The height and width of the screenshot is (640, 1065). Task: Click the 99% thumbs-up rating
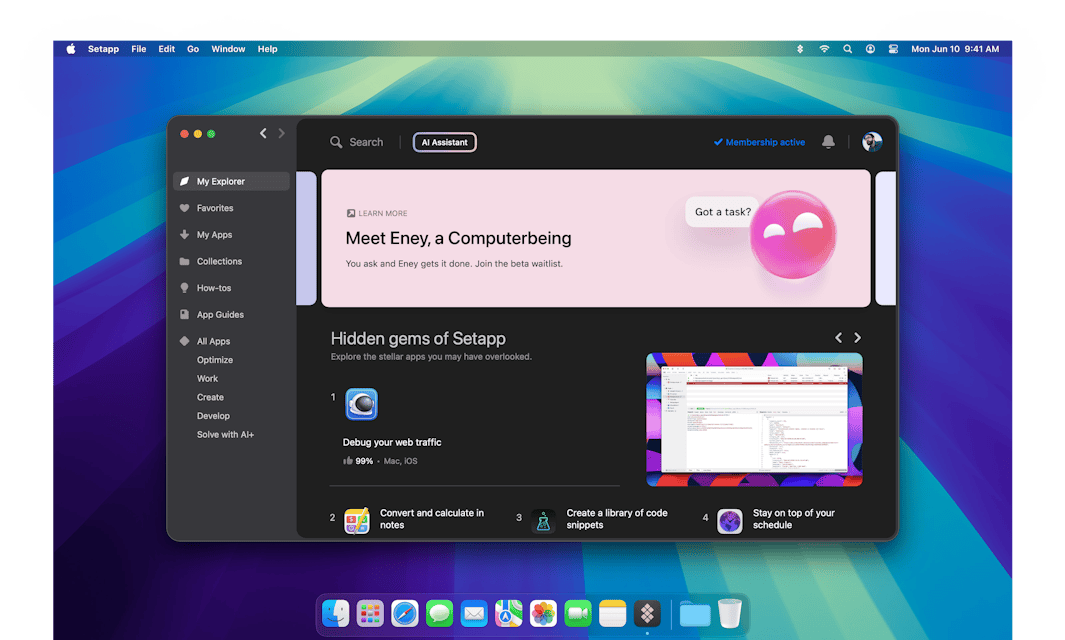[x=358, y=461]
